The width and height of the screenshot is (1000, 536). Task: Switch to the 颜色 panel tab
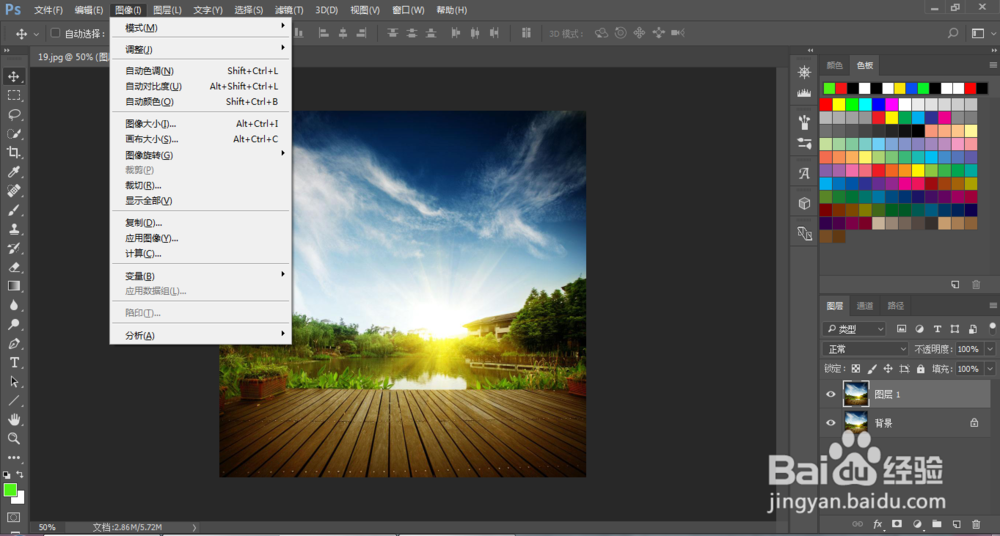coord(834,65)
